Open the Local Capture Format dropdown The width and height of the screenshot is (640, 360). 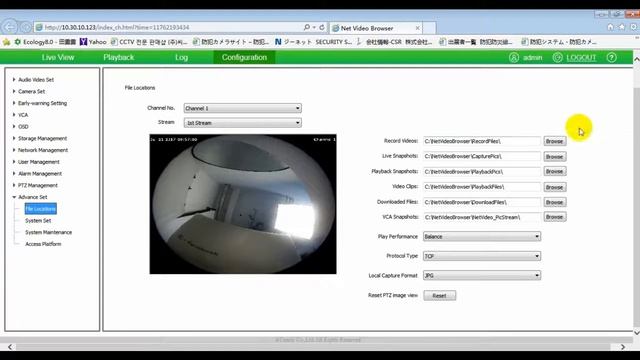(482, 276)
